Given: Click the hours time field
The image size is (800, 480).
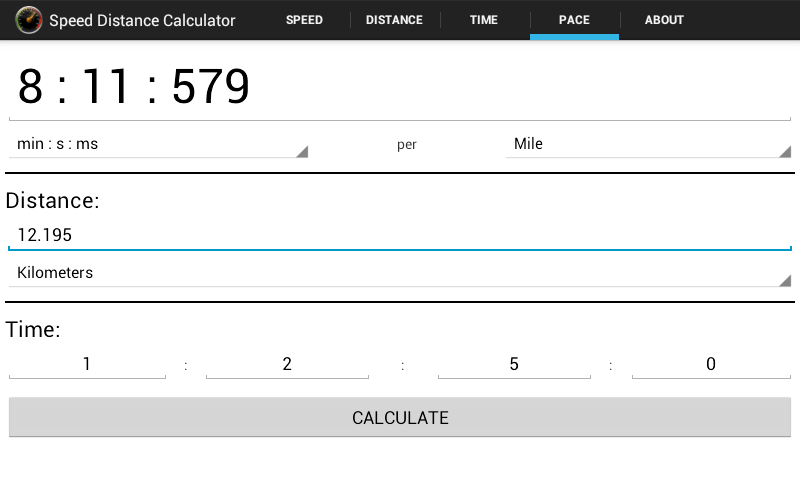Looking at the screenshot, I should [x=87, y=364].
